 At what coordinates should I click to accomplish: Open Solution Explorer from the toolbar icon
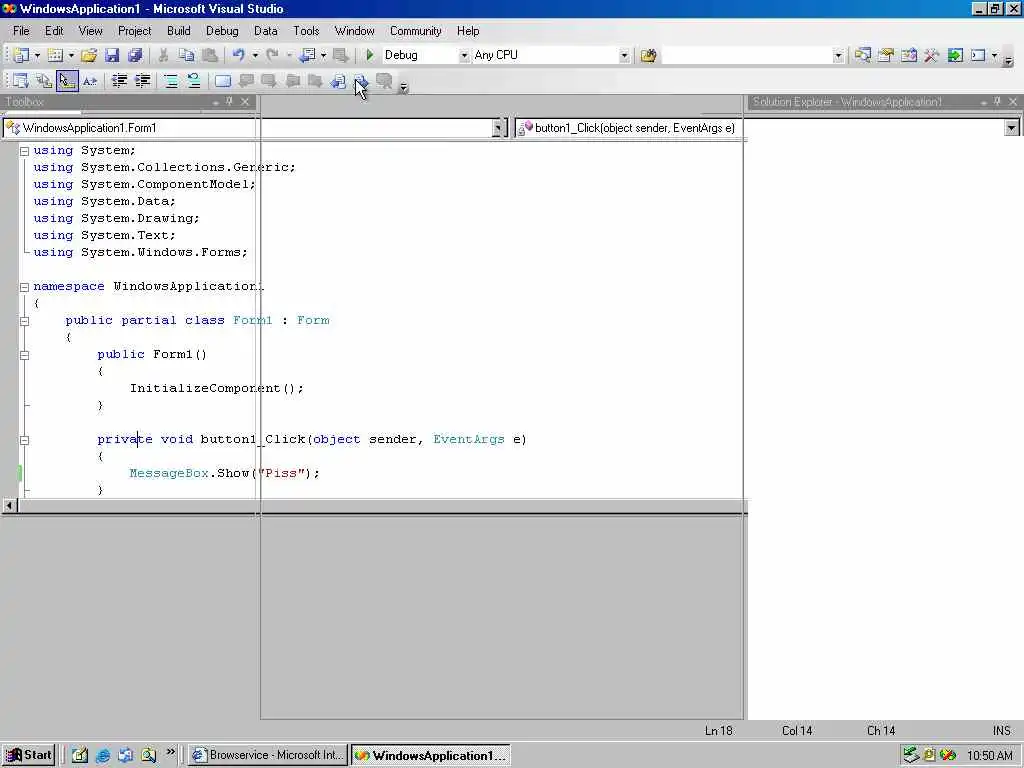click(863, 56)
